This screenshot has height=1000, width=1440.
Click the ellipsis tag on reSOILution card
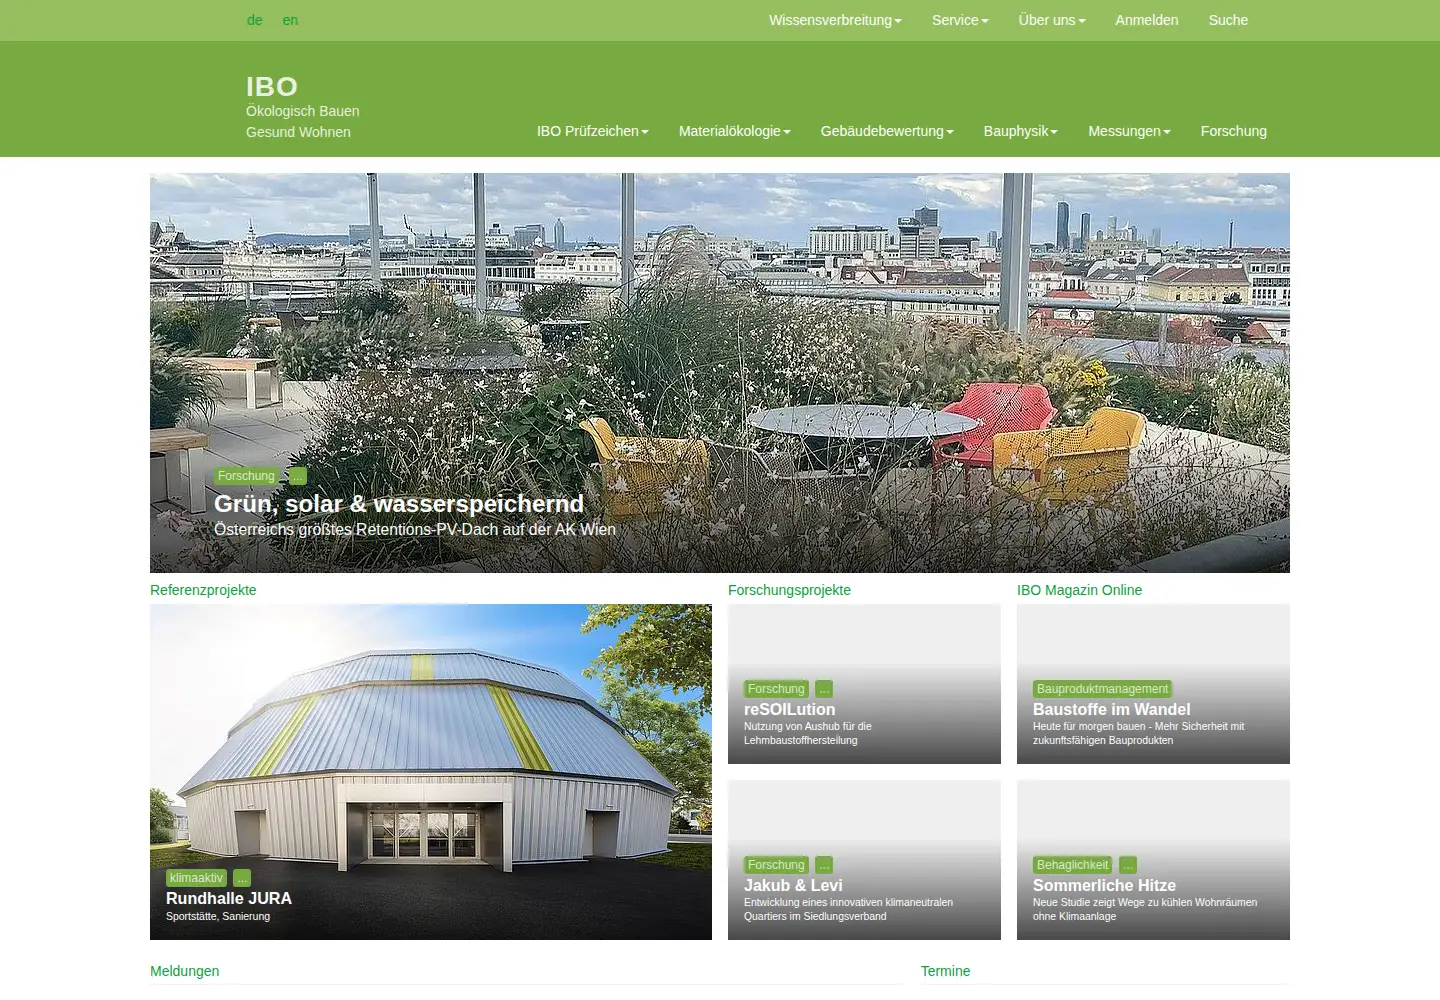pyautogui.click(x=824, y=689)
